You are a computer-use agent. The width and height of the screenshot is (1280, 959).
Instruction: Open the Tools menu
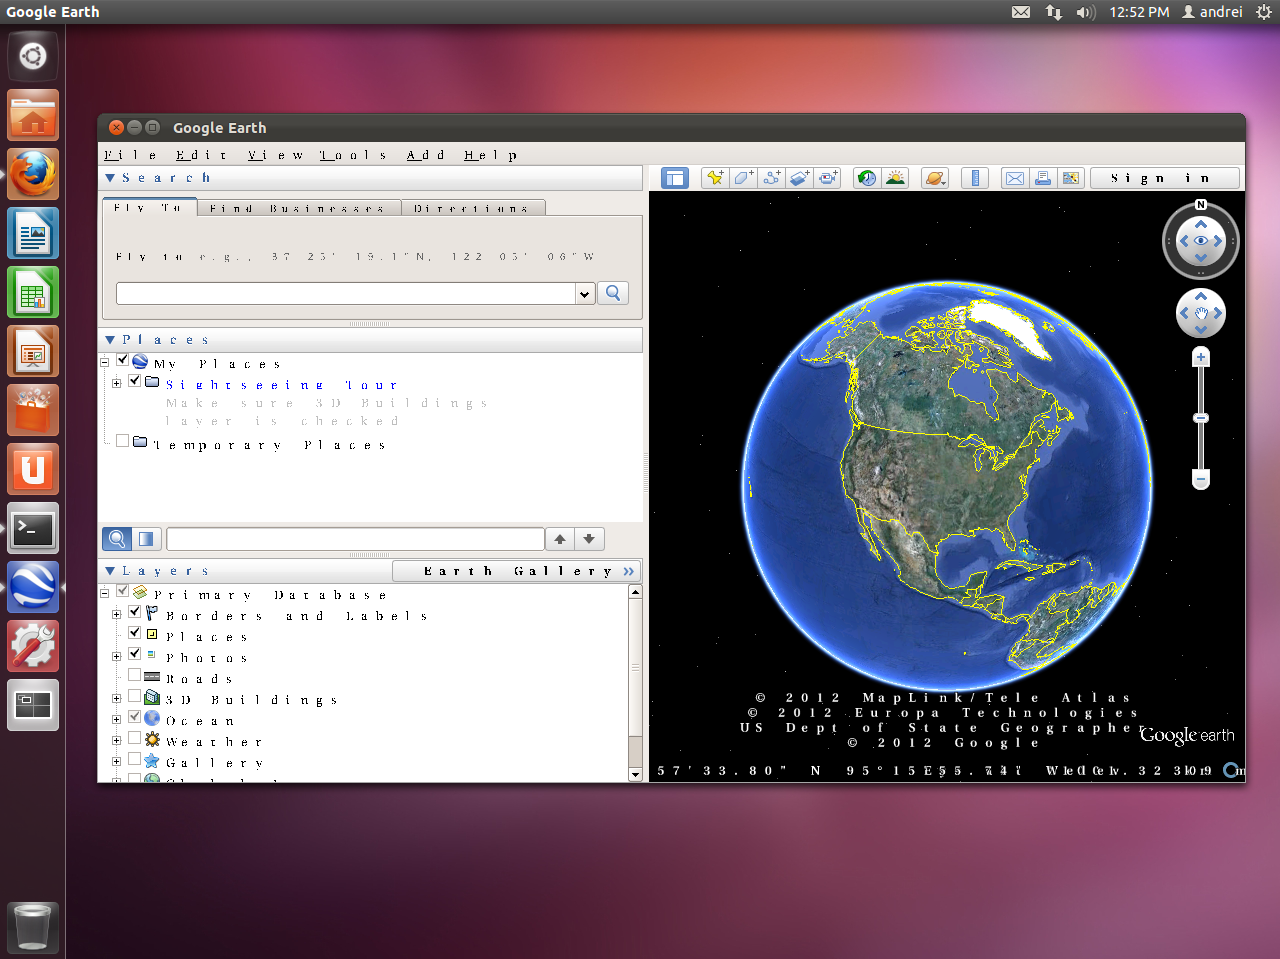pyautogui.click(x=353, y=155)
